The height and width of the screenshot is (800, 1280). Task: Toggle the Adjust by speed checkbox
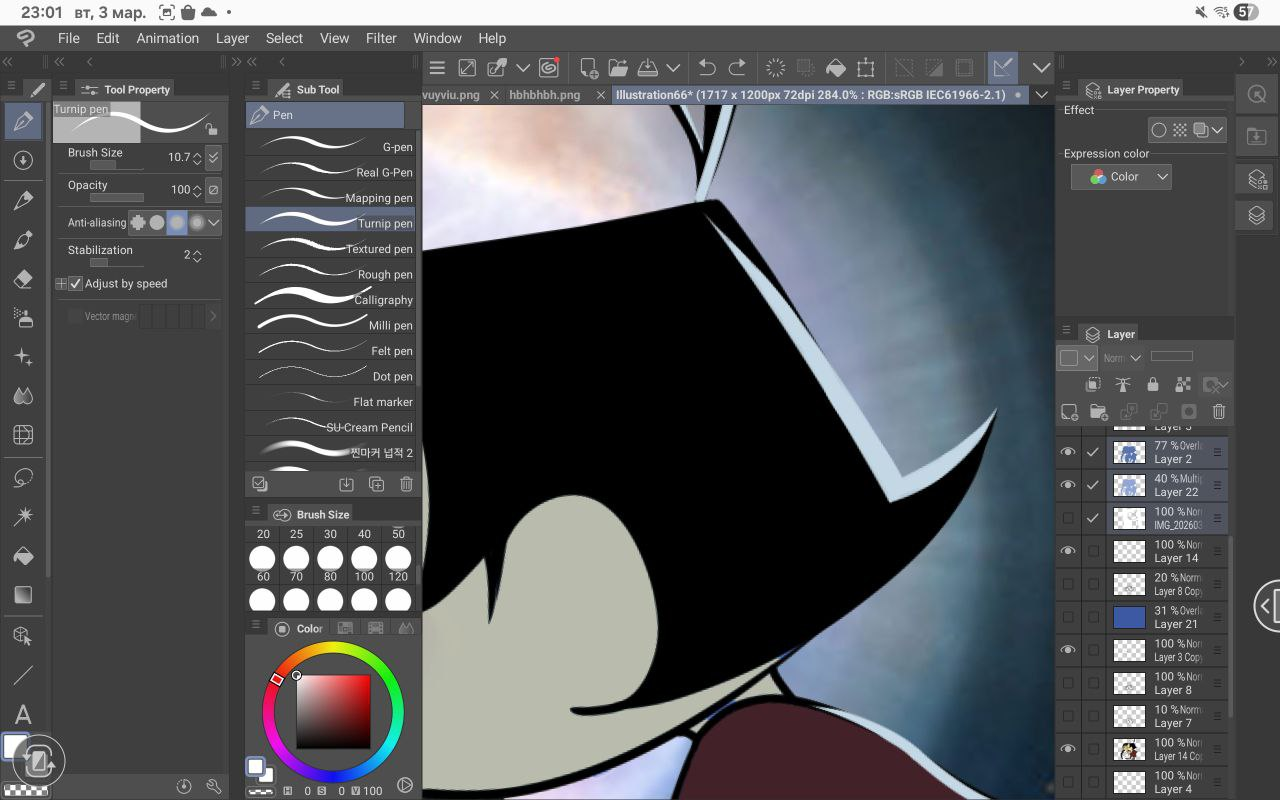76,284
